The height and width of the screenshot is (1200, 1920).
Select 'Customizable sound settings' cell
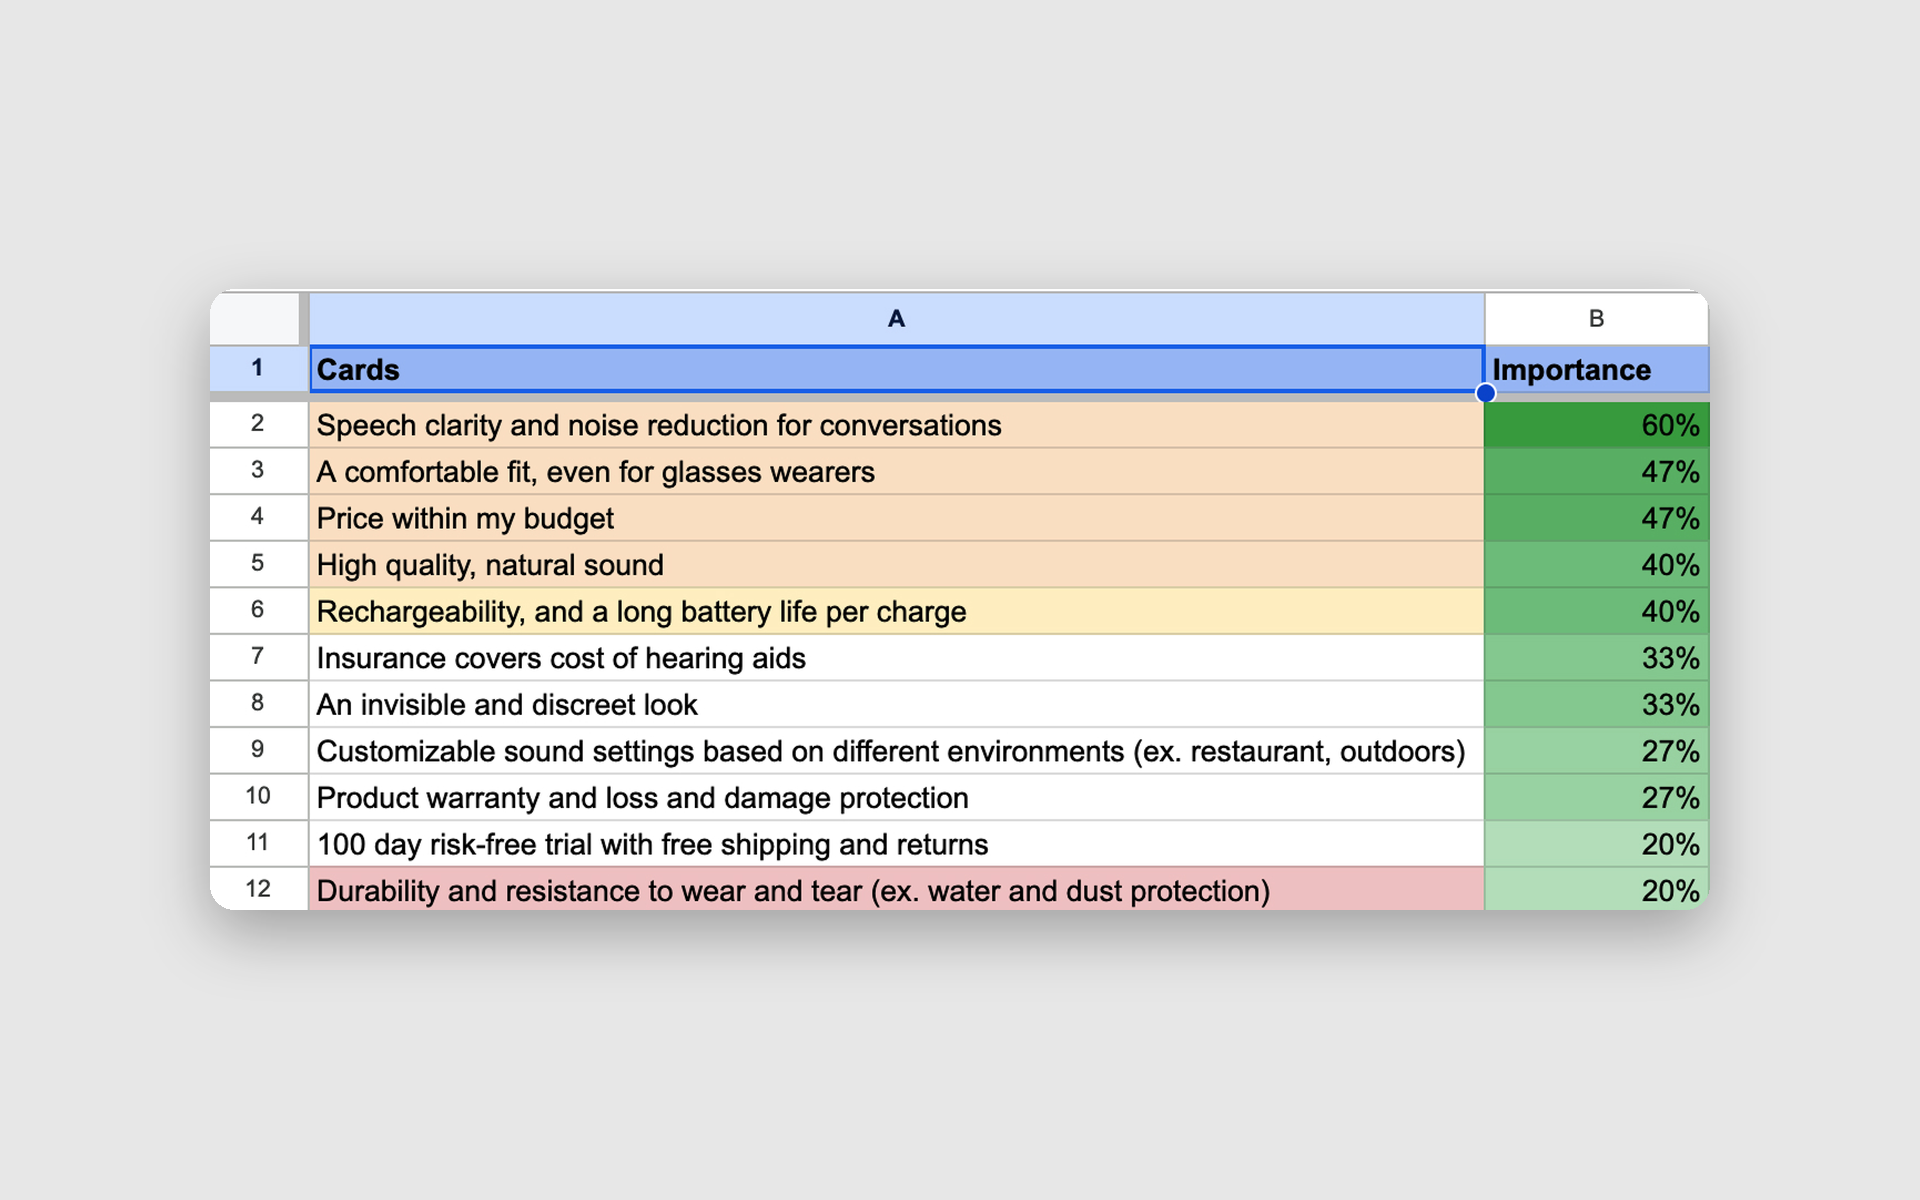click(x=897, y=751)
